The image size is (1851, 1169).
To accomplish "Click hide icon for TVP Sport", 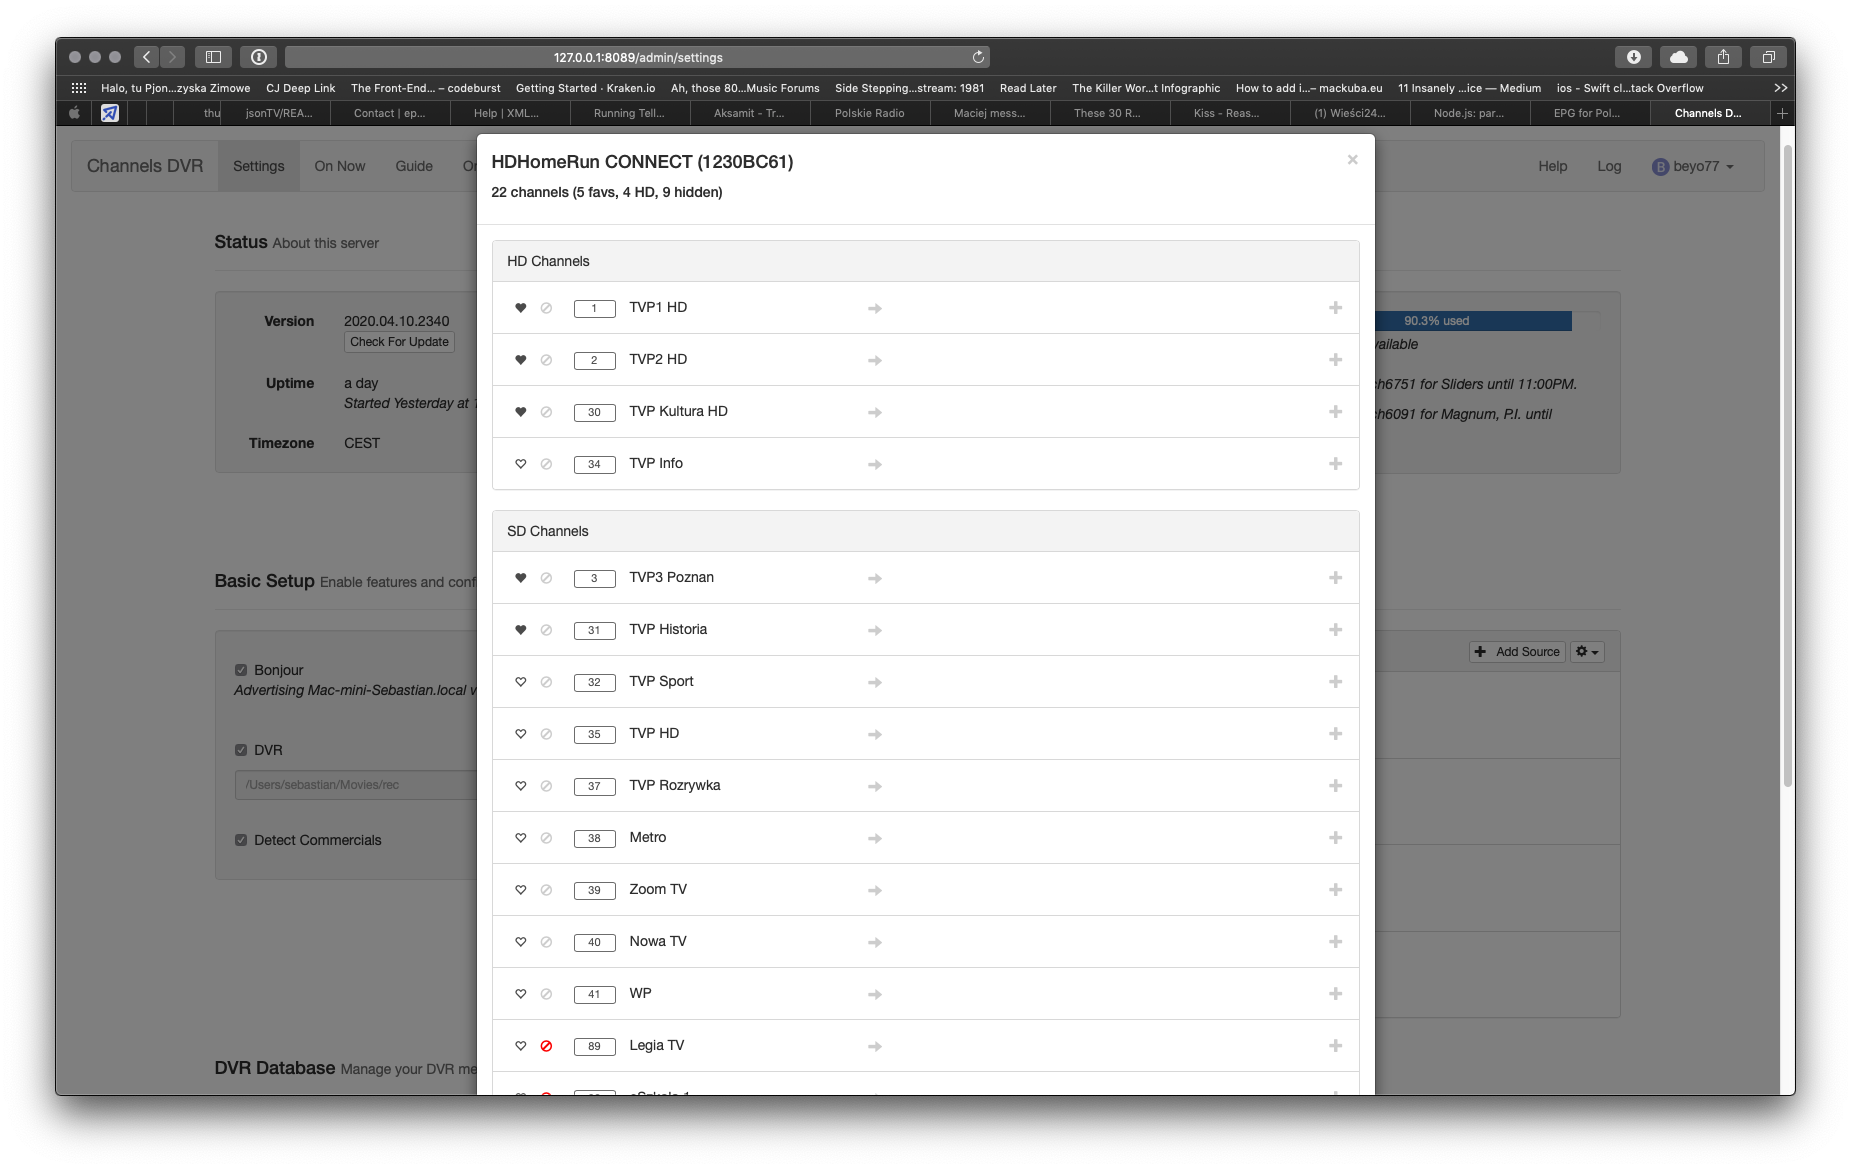I will [x=546, y=682].
